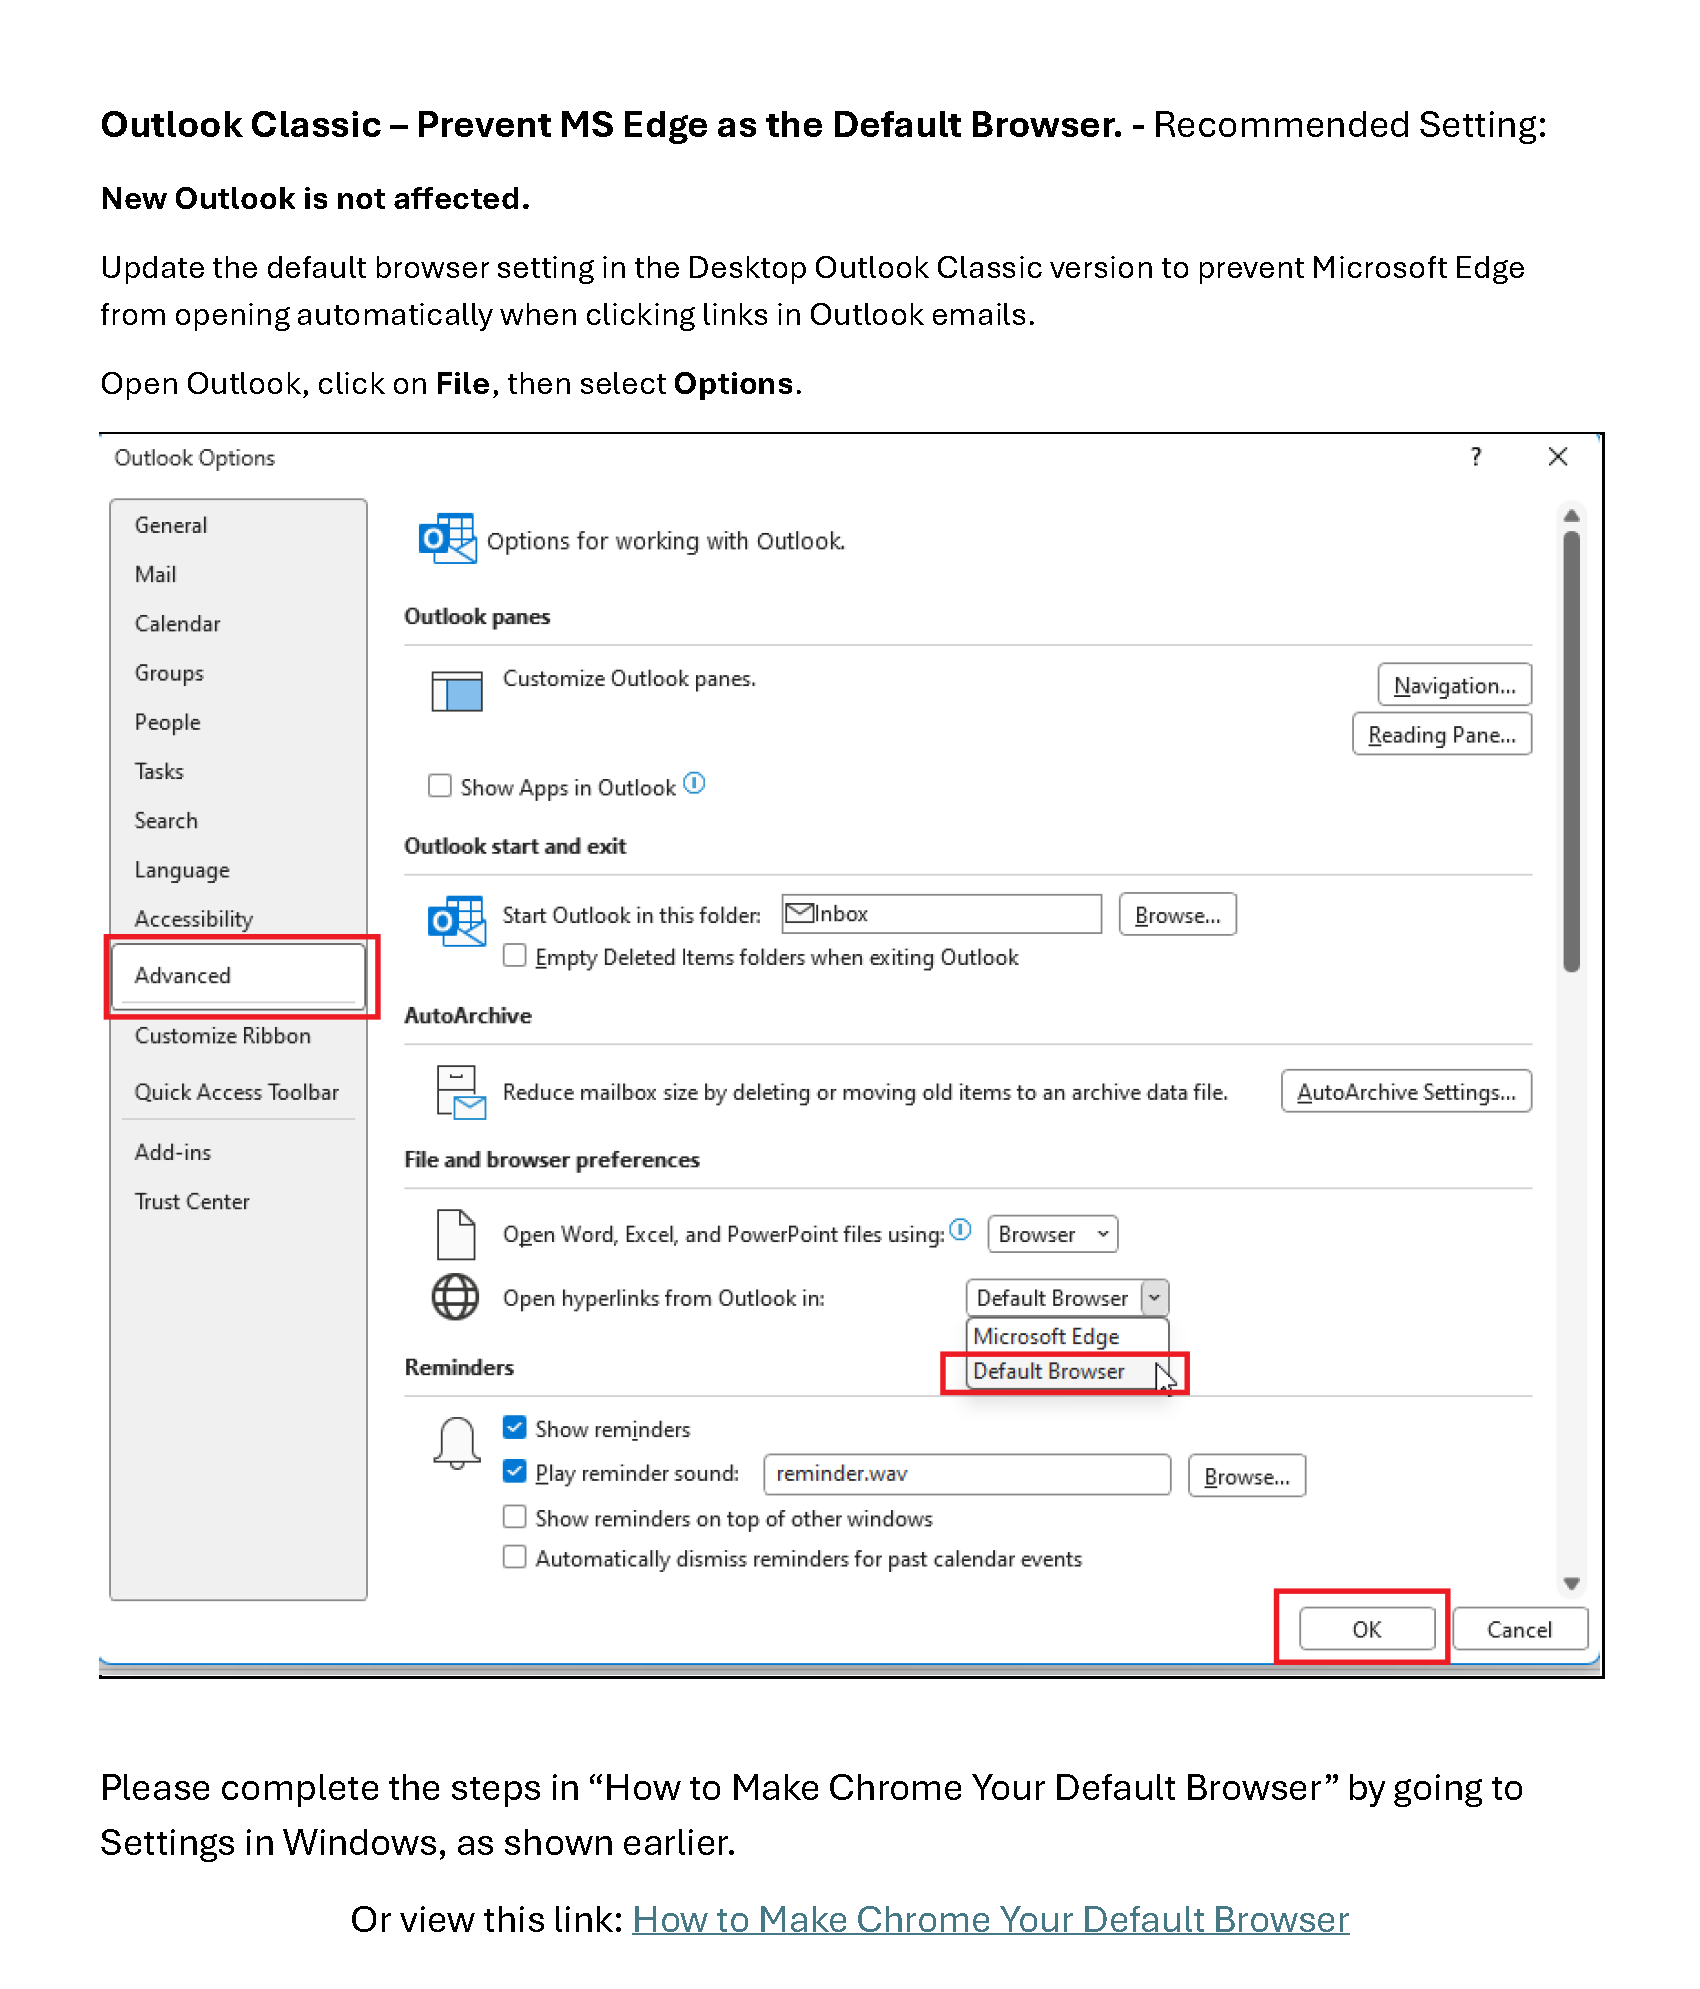
Task: Click the Outlook logo icon beside options header
Action: pyautogui.click(x=446, y=539)
